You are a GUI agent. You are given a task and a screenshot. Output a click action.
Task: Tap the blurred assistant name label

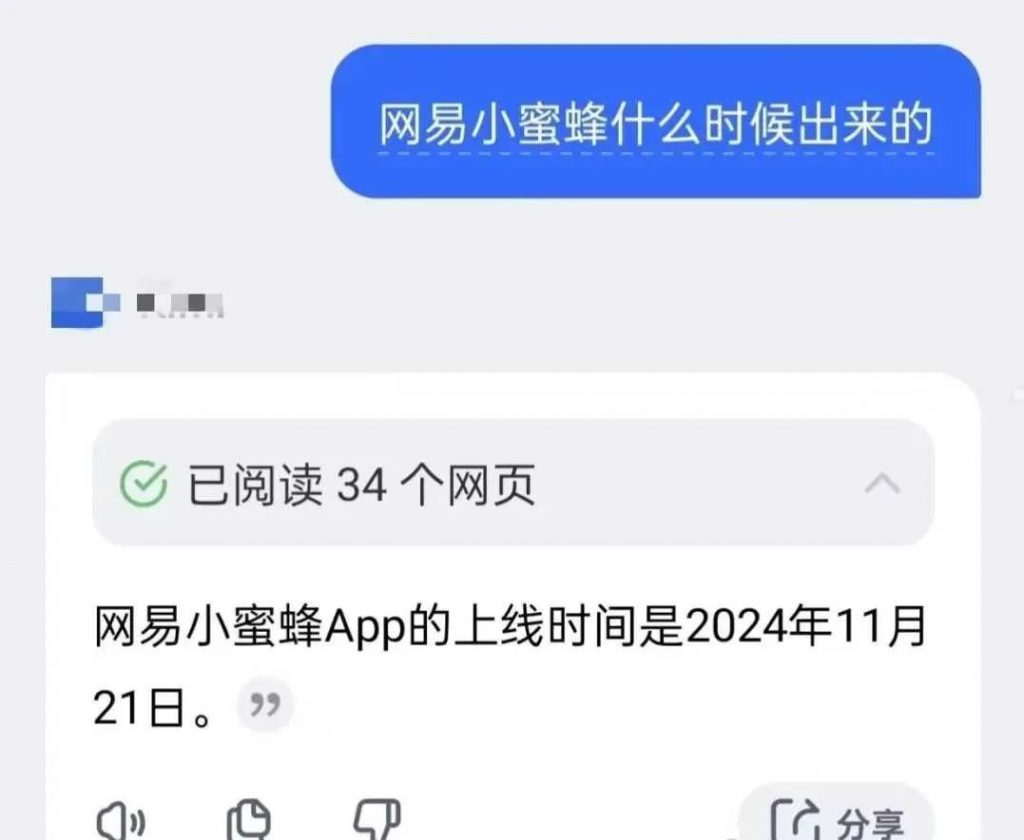(180, 303)
